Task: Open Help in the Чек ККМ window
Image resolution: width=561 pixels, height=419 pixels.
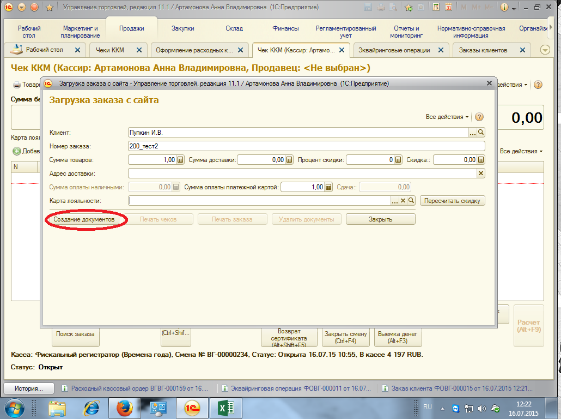Action: click(x=538, y=85)
